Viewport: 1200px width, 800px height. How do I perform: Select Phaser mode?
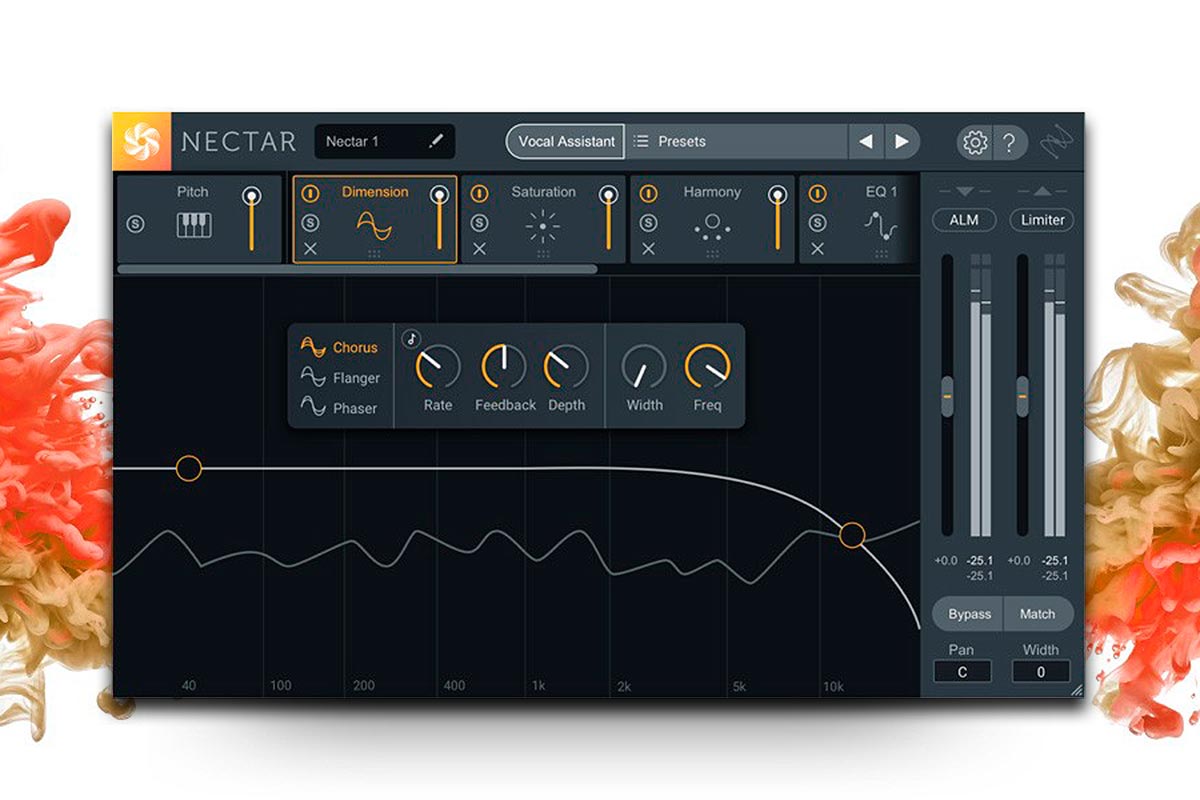click(340, 408)
